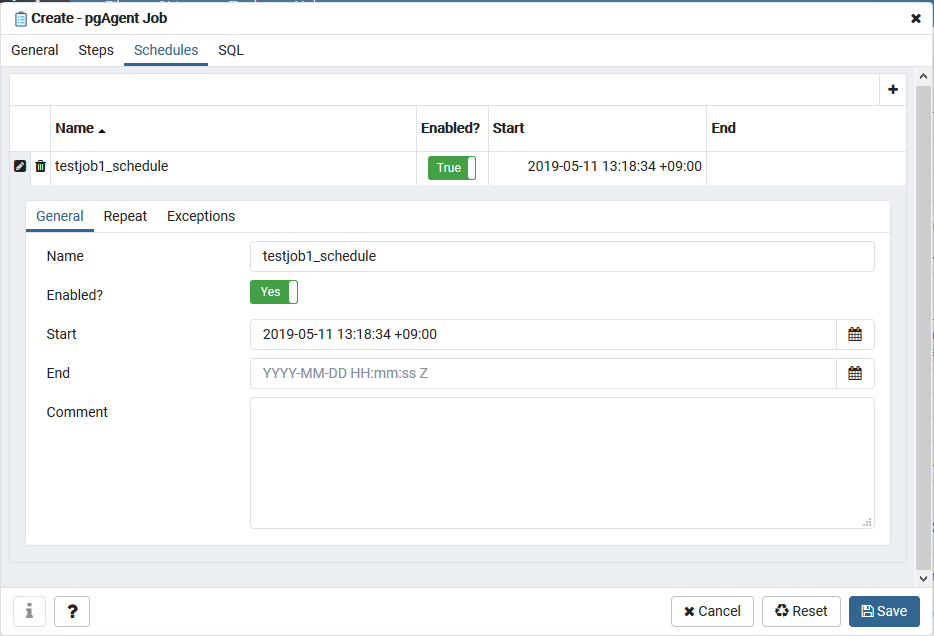Switch to the Repeat sub-tab
Image resolution: width=934 pixels, height=636 pixels.
pos(125,216)
